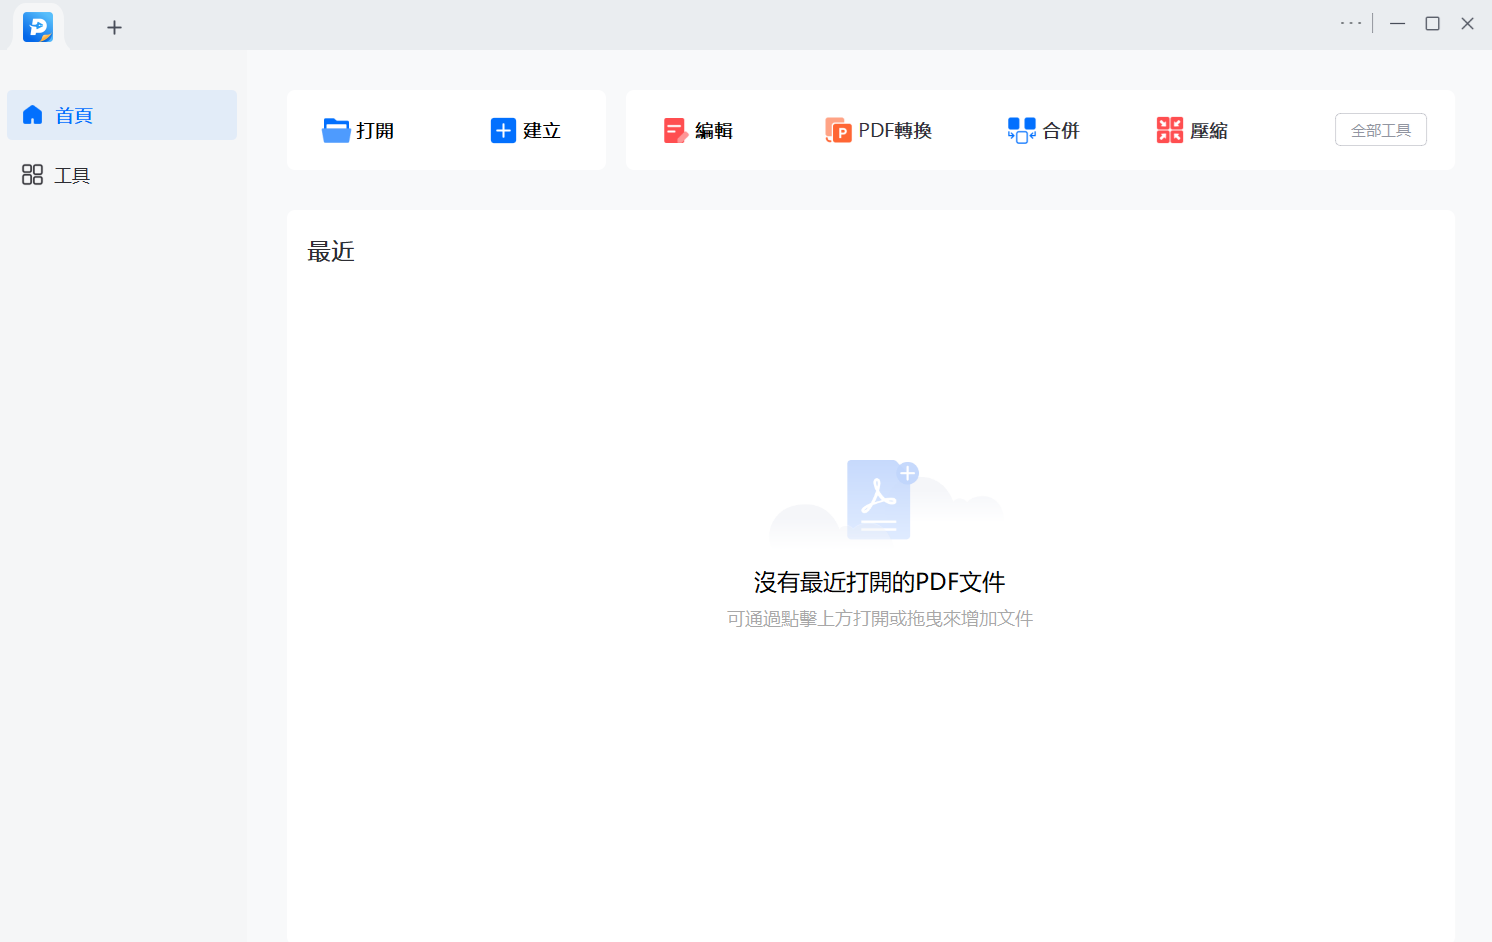Viewport: 1492px width, 942px height.
Task: Click the 沒有最近打開的PDF文件 message
Action: point(880,582)
